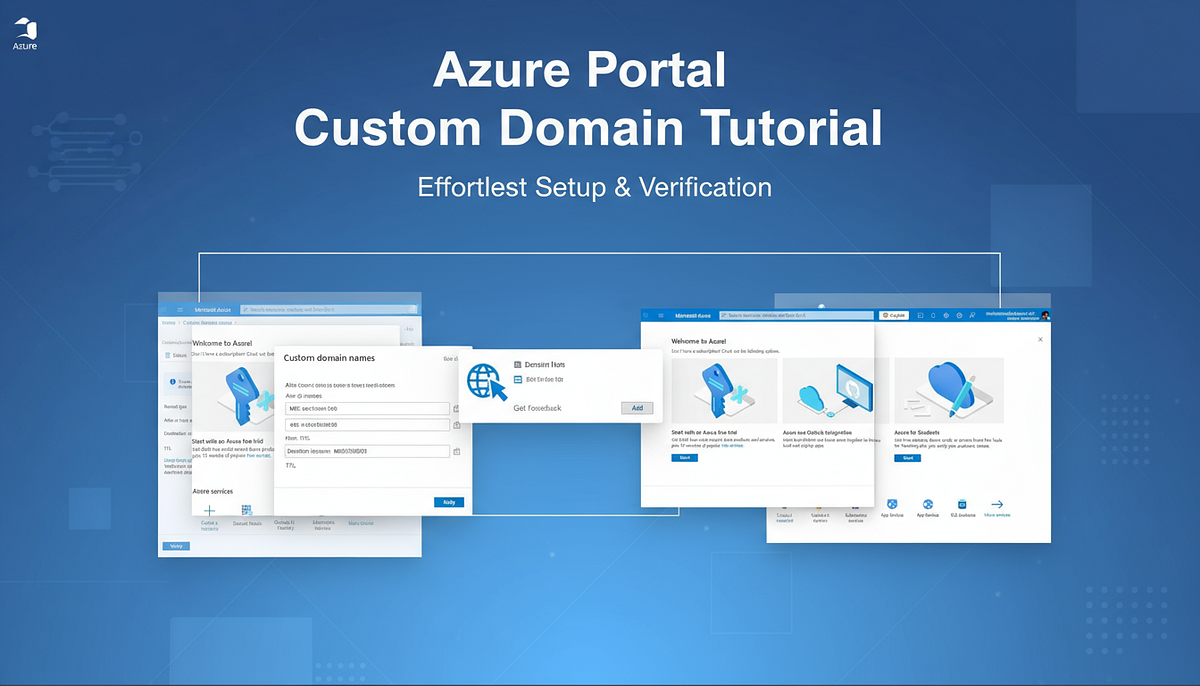The image size is (1200, 686).
Task: Click the Verify button at the bottom left
Action: tap(177, 546)
